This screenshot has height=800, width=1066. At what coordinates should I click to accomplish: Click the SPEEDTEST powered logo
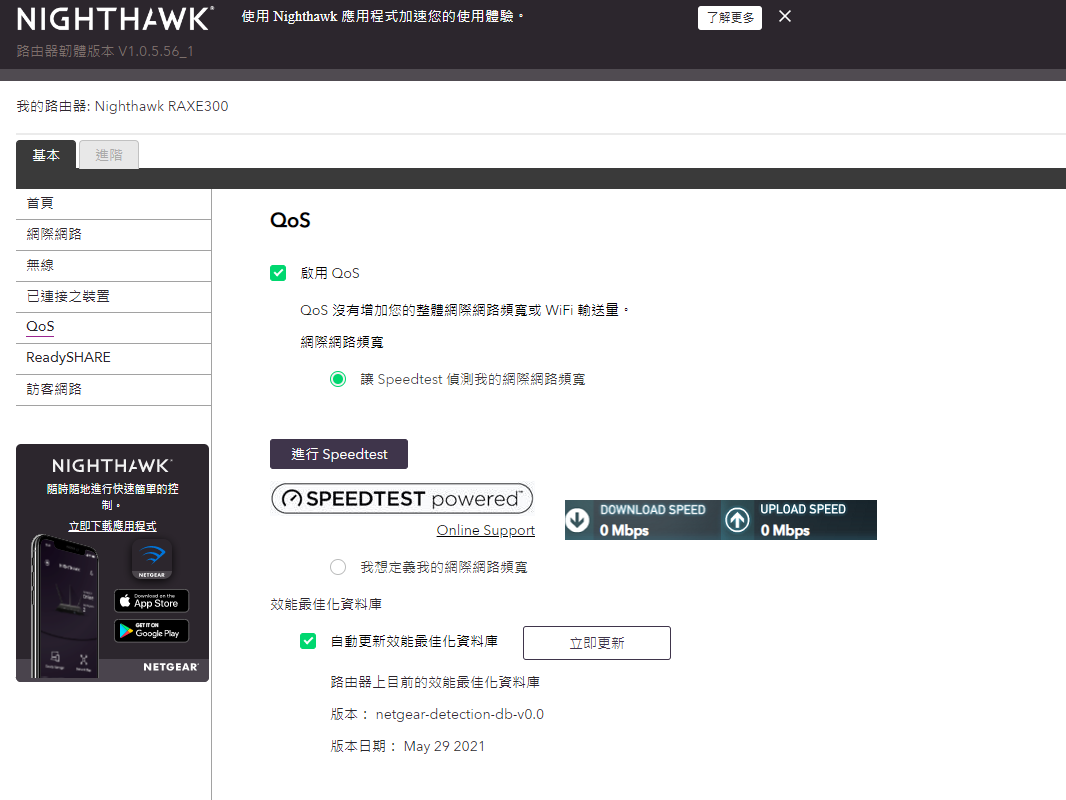(402, 498)
